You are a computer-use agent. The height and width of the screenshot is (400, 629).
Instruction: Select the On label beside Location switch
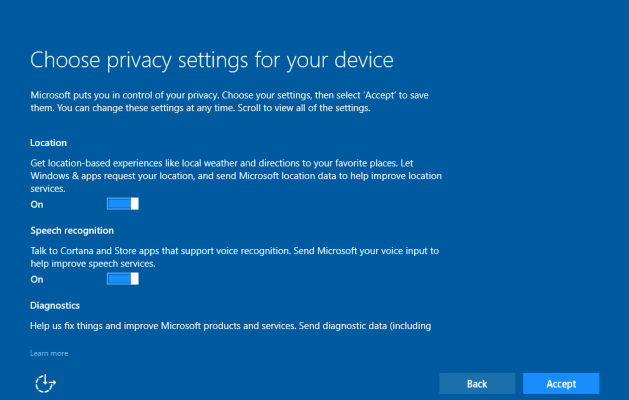tap(37, 205)
